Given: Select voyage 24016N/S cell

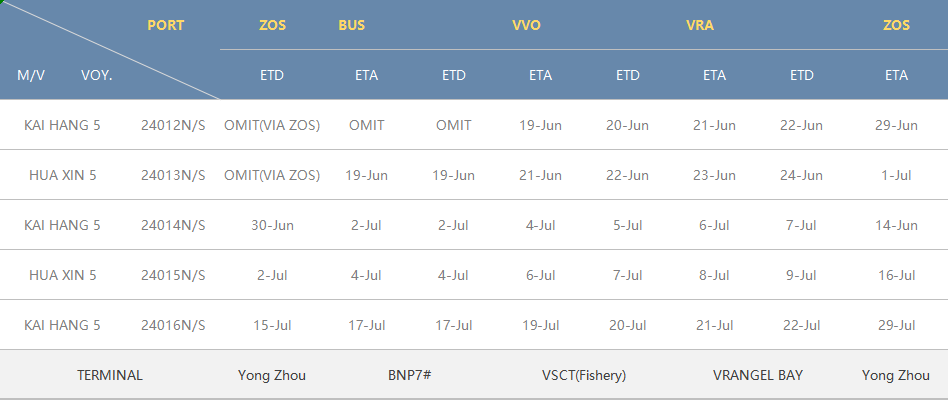Looking at the screenshot, I should pyautogui.click(x=173, y=326).
